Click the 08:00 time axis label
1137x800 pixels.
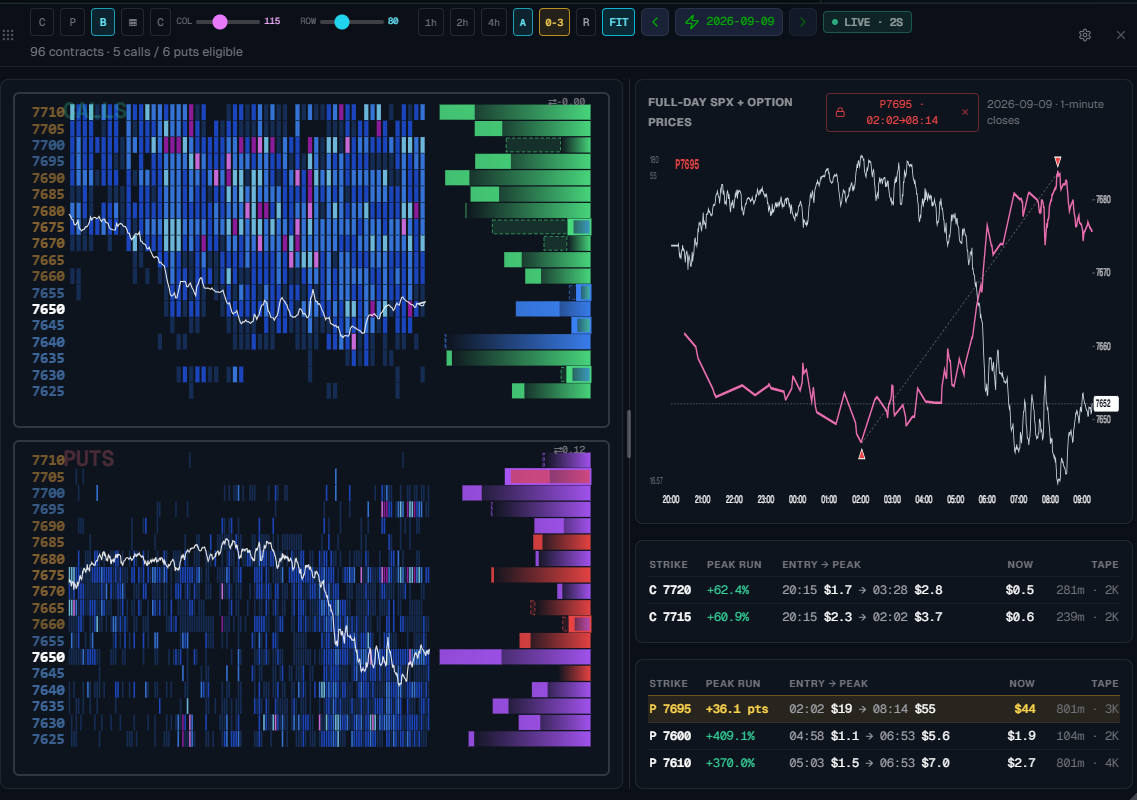point(1050,499)
